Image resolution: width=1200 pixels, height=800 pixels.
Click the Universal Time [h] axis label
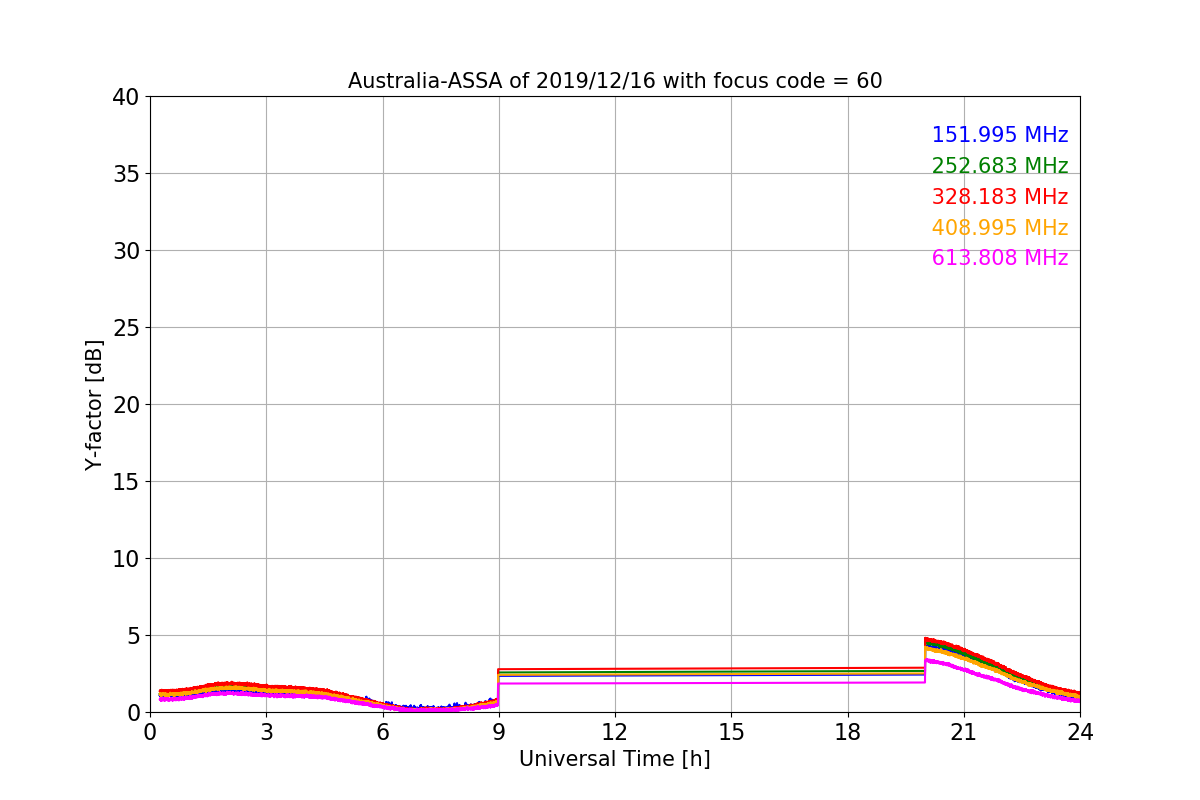point(615,759)
